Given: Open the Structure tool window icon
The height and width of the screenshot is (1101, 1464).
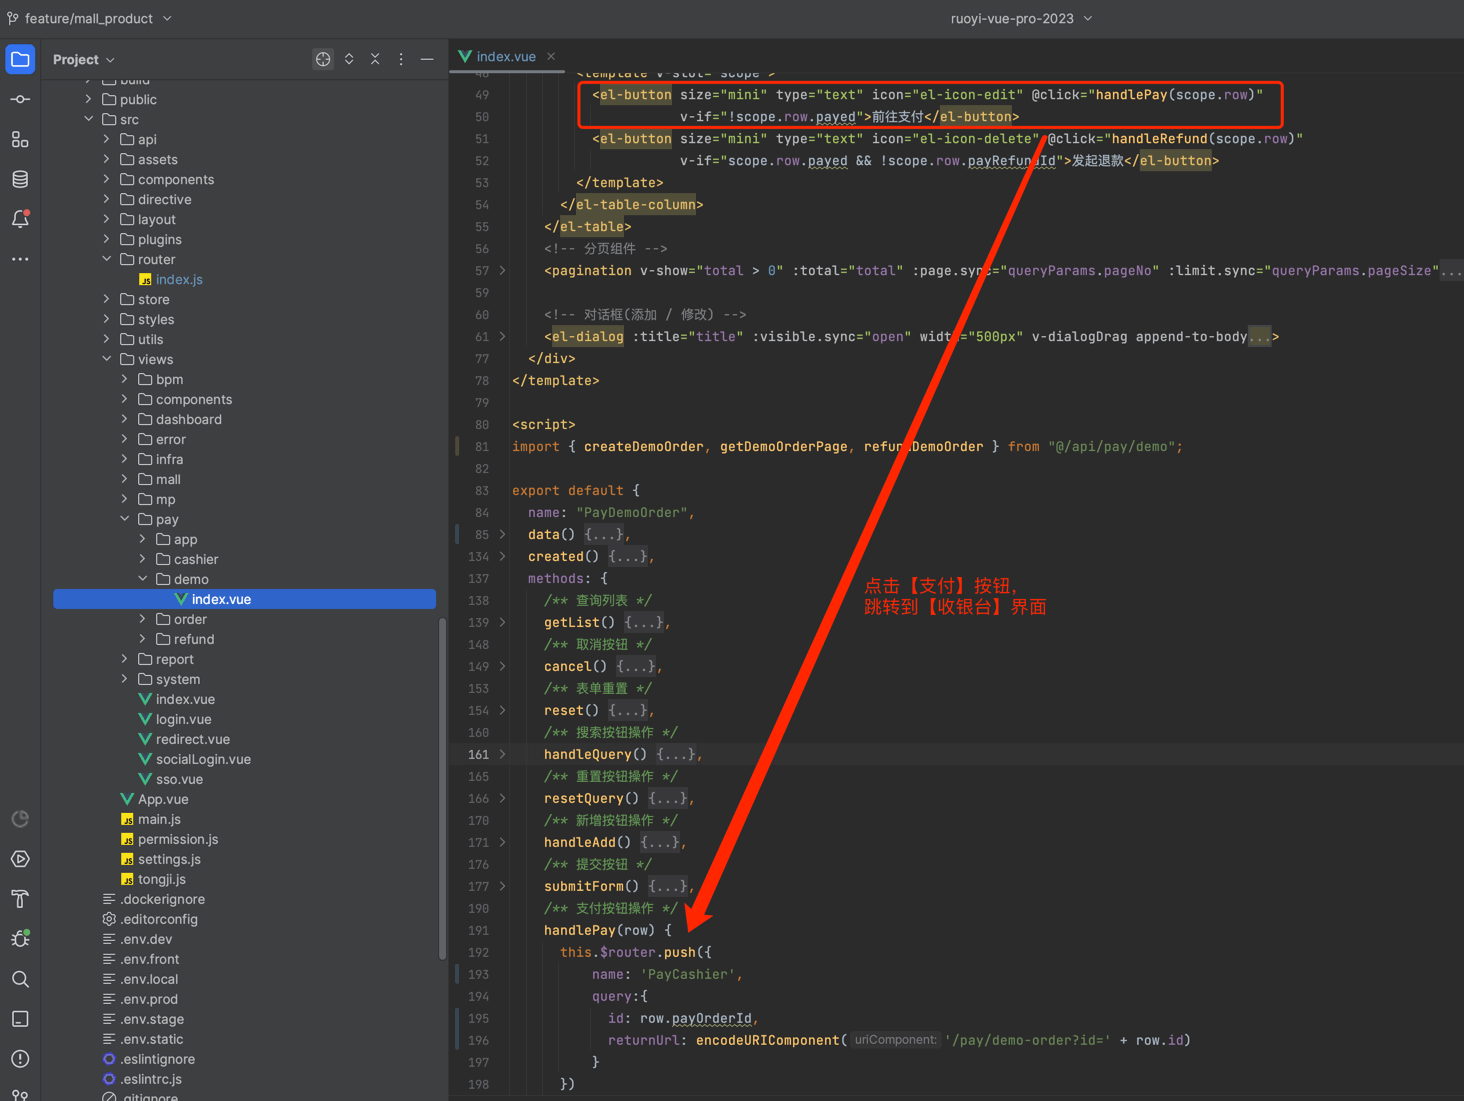Looking at the screenshot, I should 20,139.
